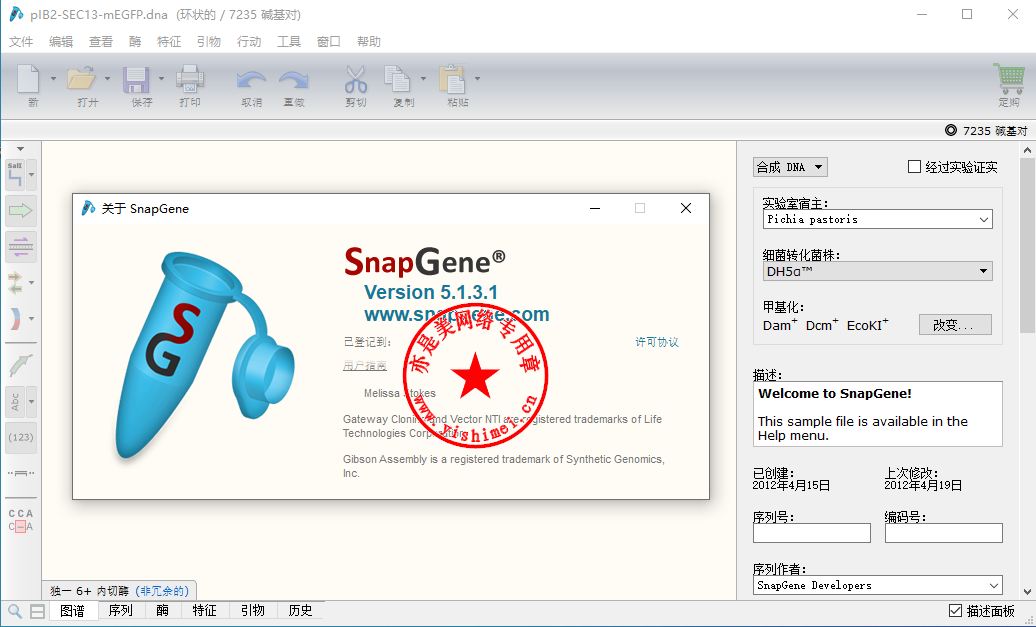Switch to the 引物 bottom tab
Screen dimensions: 1036x627
pyautogui.click(x=252, y=610)
